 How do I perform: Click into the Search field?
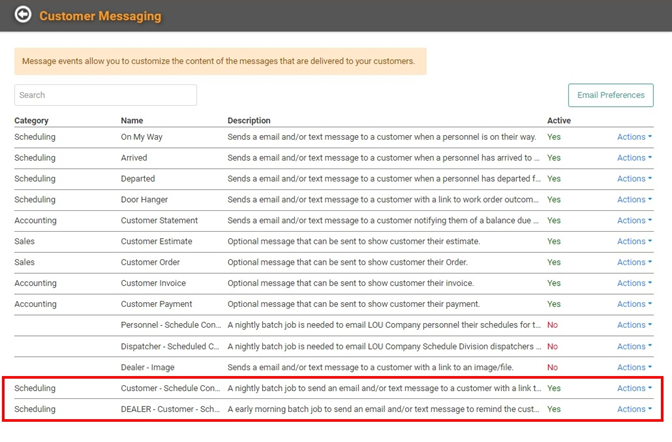tap(105, 95)
